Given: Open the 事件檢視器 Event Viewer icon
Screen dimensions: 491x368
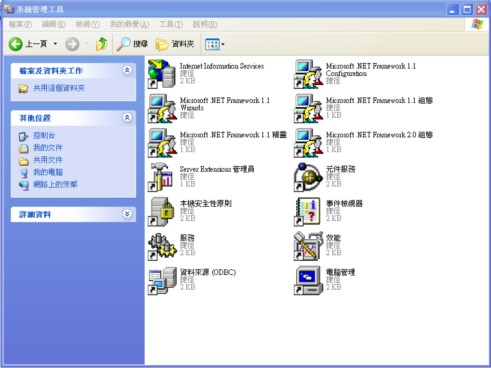Looking at the screenshot, I should 307,211.
